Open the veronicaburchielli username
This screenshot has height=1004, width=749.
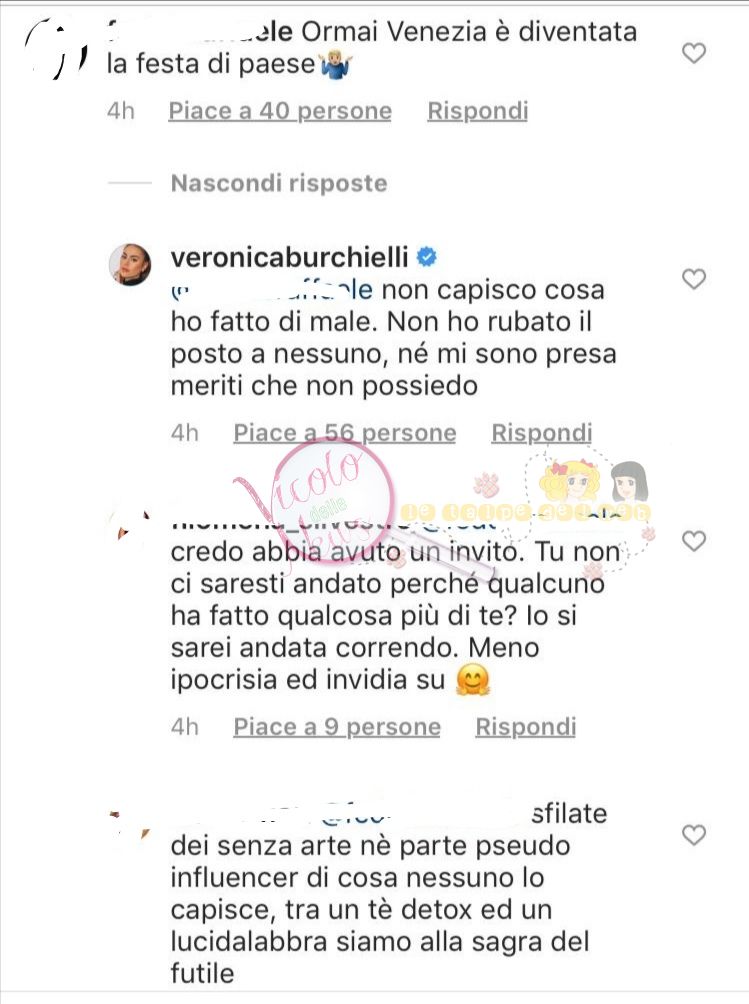click(x=289, y=257)
